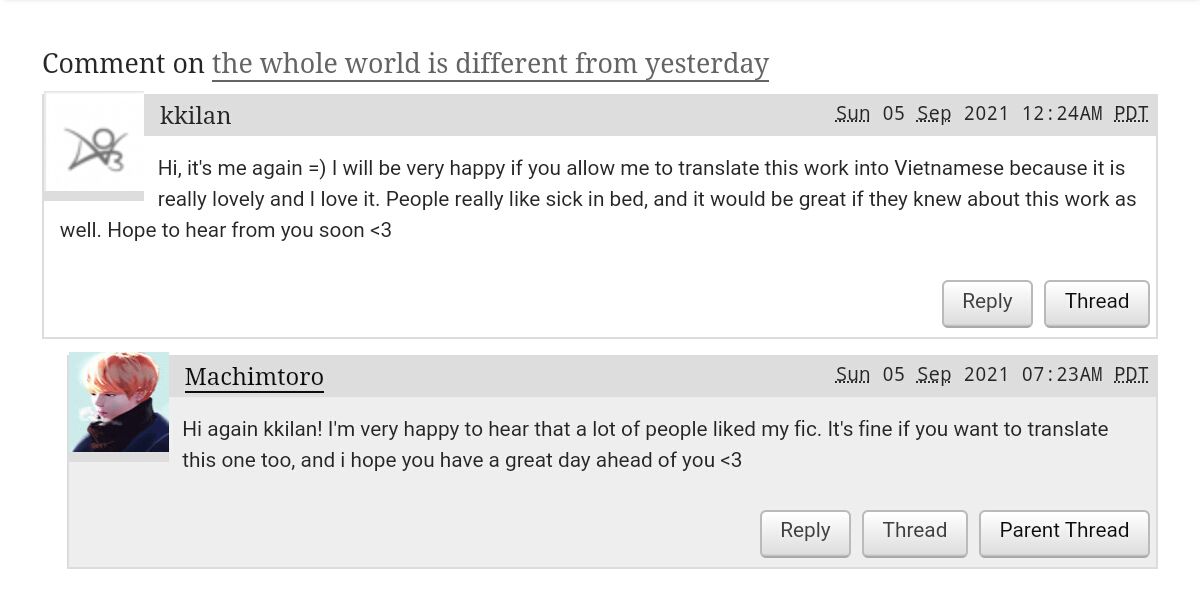Click the kkilan username in comment header
The width and height of the screenshot is (1200, 608).
tap(195, 116)
